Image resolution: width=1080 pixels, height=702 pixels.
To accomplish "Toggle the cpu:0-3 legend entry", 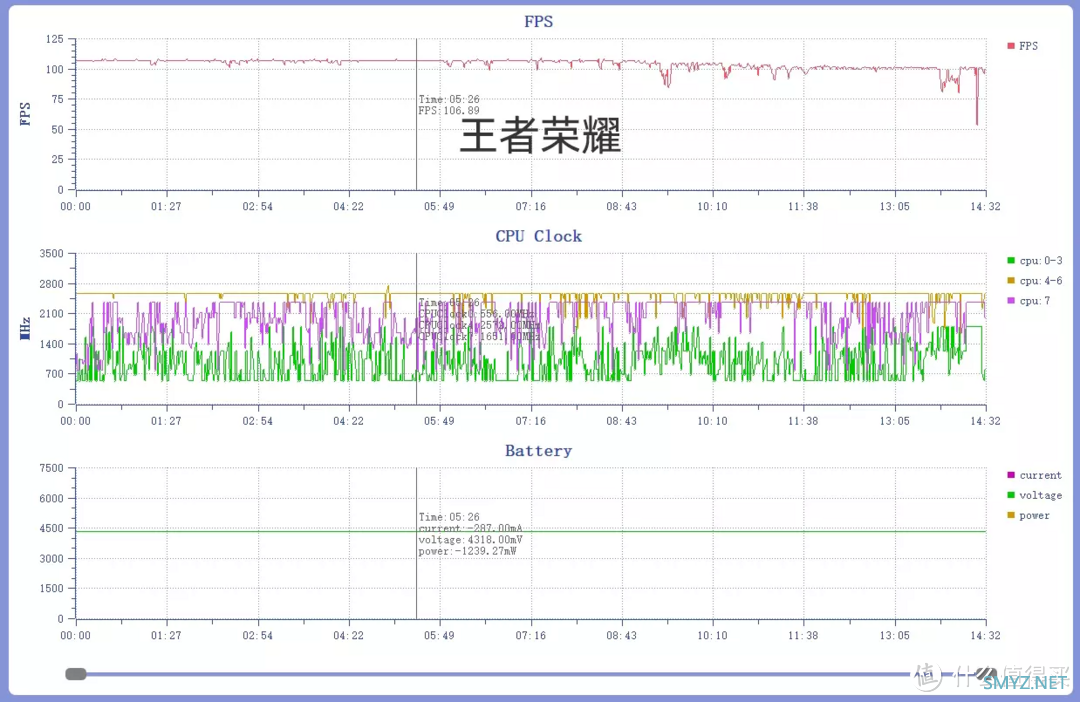I will (x=1035, y=260).
